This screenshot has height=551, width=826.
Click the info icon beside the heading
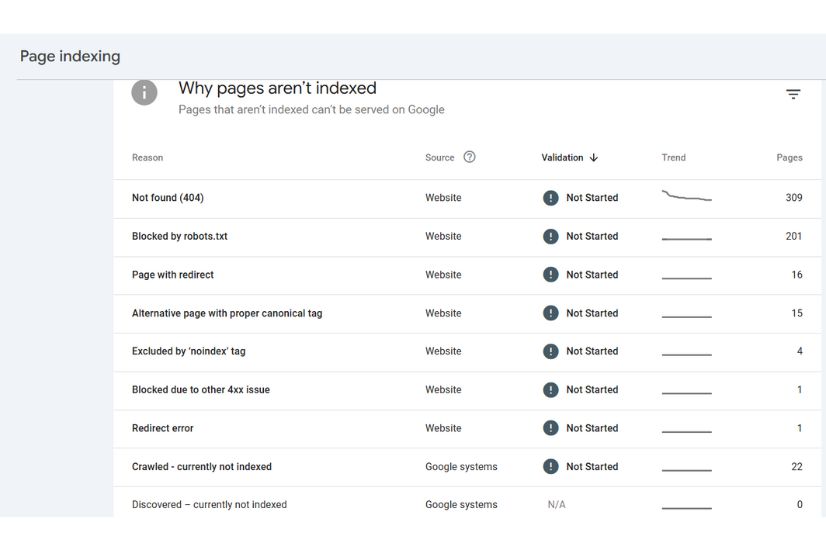[144, 93]
